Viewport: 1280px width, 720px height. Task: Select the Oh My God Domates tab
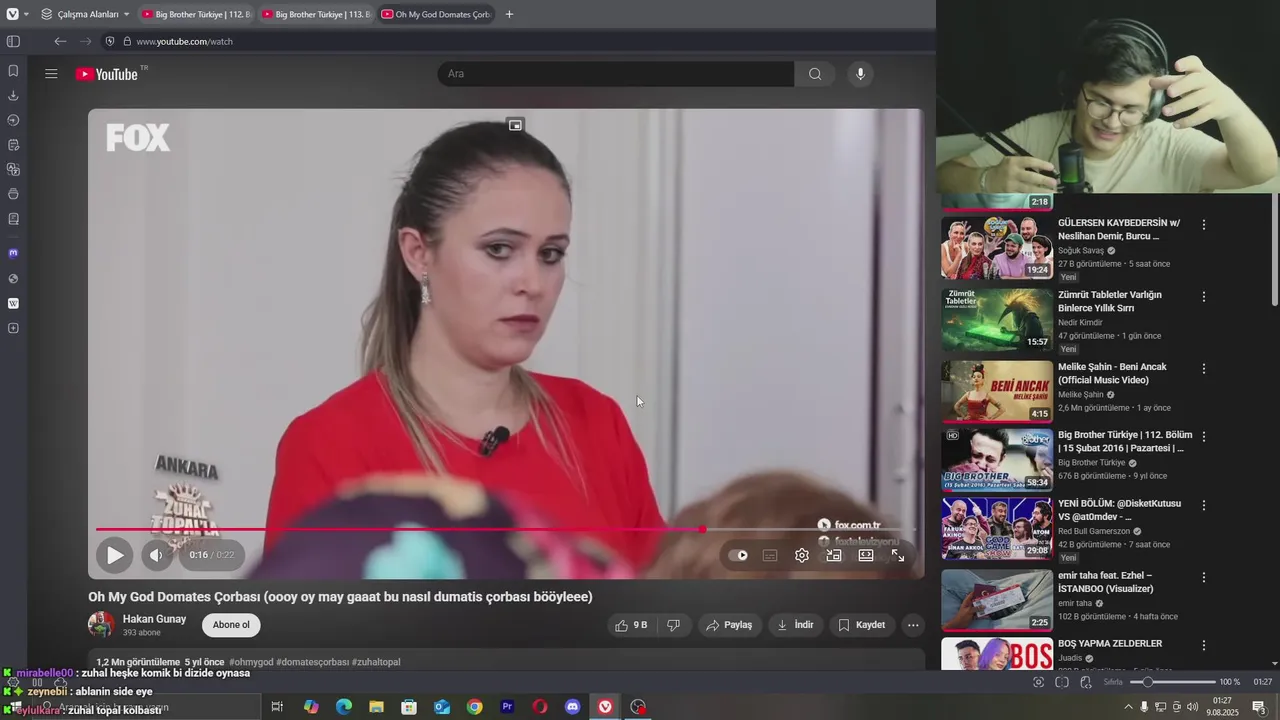click(x=435, y=14)
